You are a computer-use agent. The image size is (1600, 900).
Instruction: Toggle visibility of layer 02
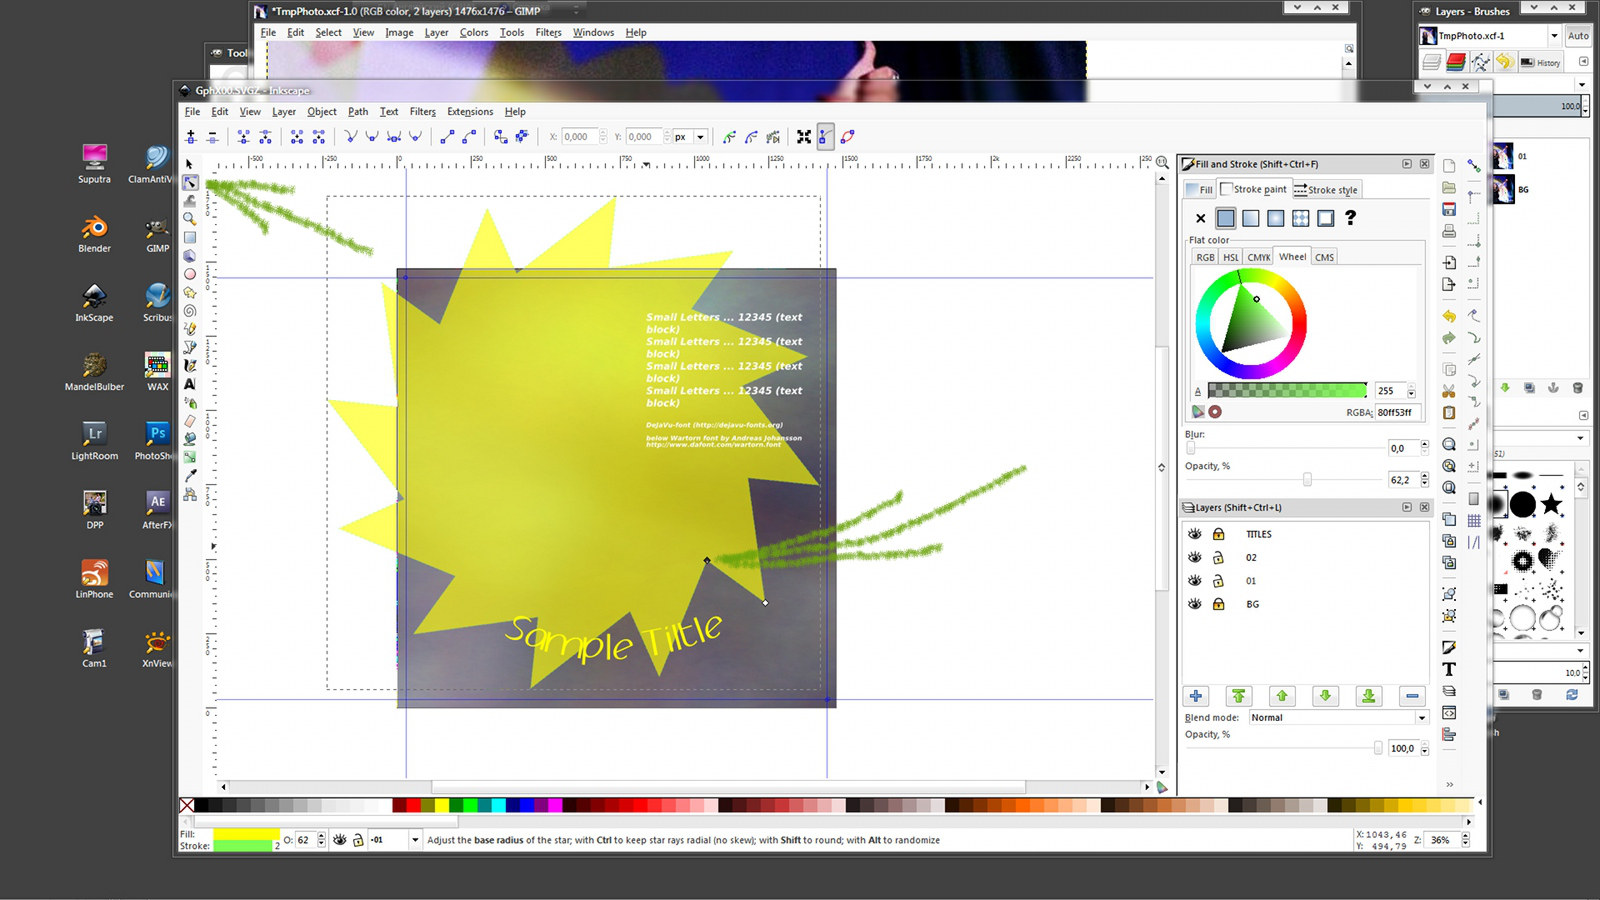pos(1195,557)
